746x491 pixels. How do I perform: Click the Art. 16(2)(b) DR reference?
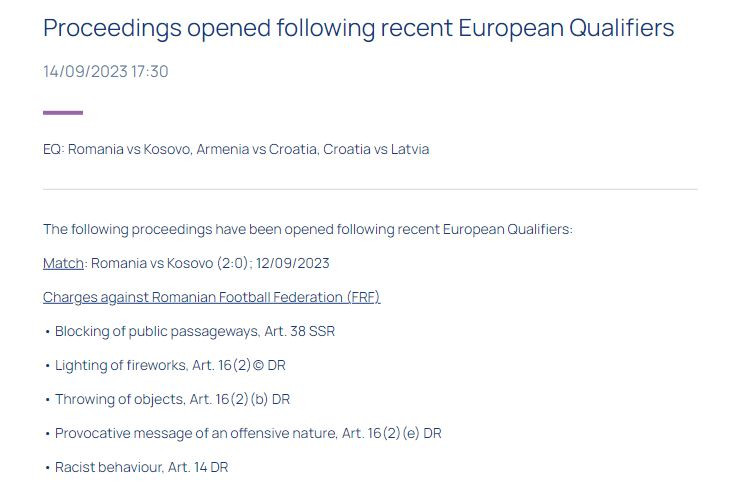click(240, 399)
